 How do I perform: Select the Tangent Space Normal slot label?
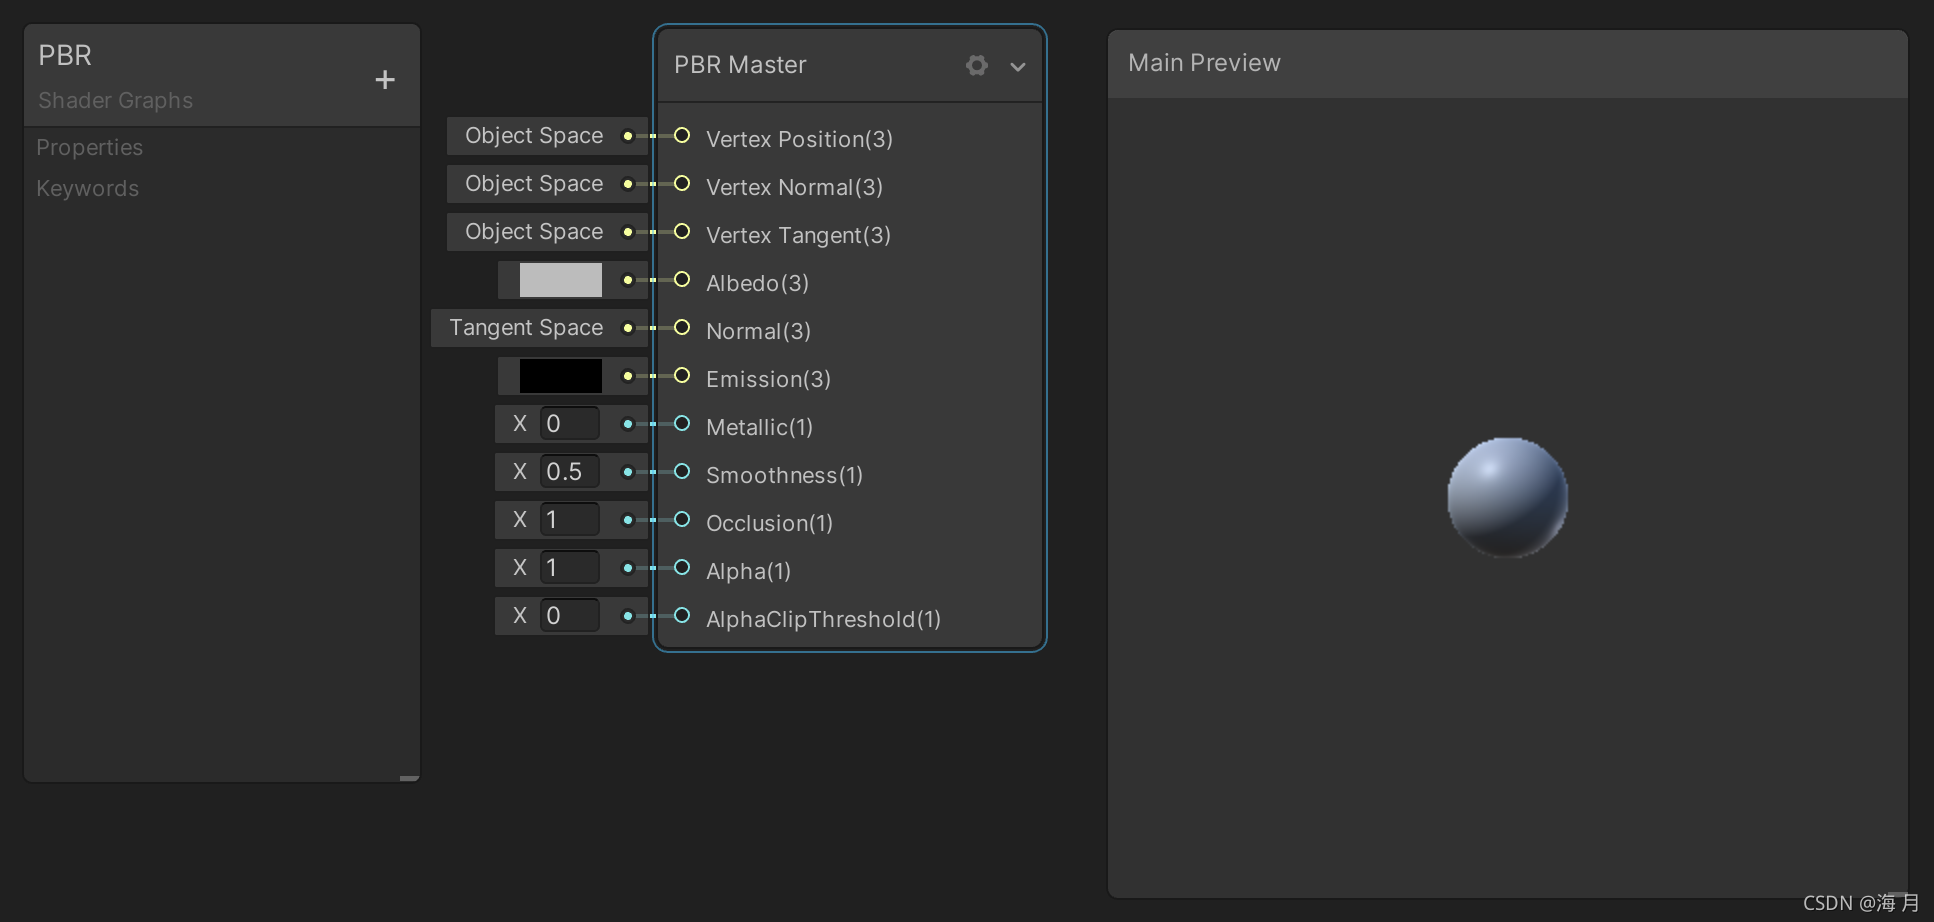(526, 328)
